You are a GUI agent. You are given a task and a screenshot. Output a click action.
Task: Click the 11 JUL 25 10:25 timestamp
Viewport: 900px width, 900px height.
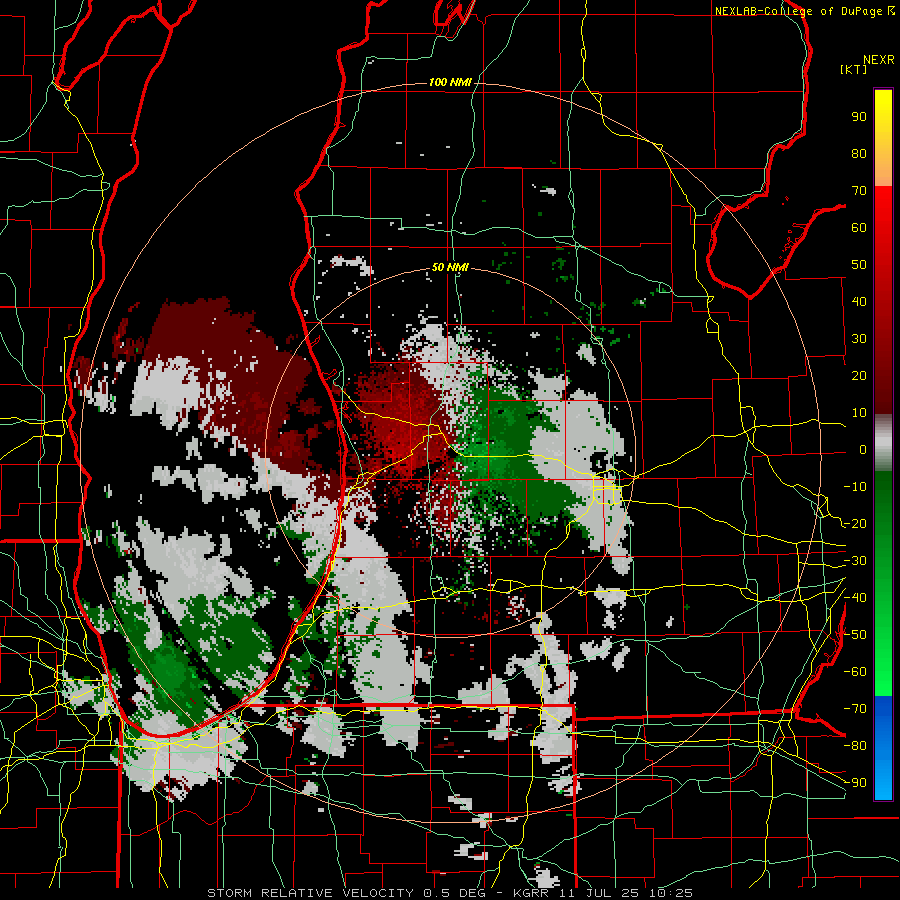click(x=627, y=893)
